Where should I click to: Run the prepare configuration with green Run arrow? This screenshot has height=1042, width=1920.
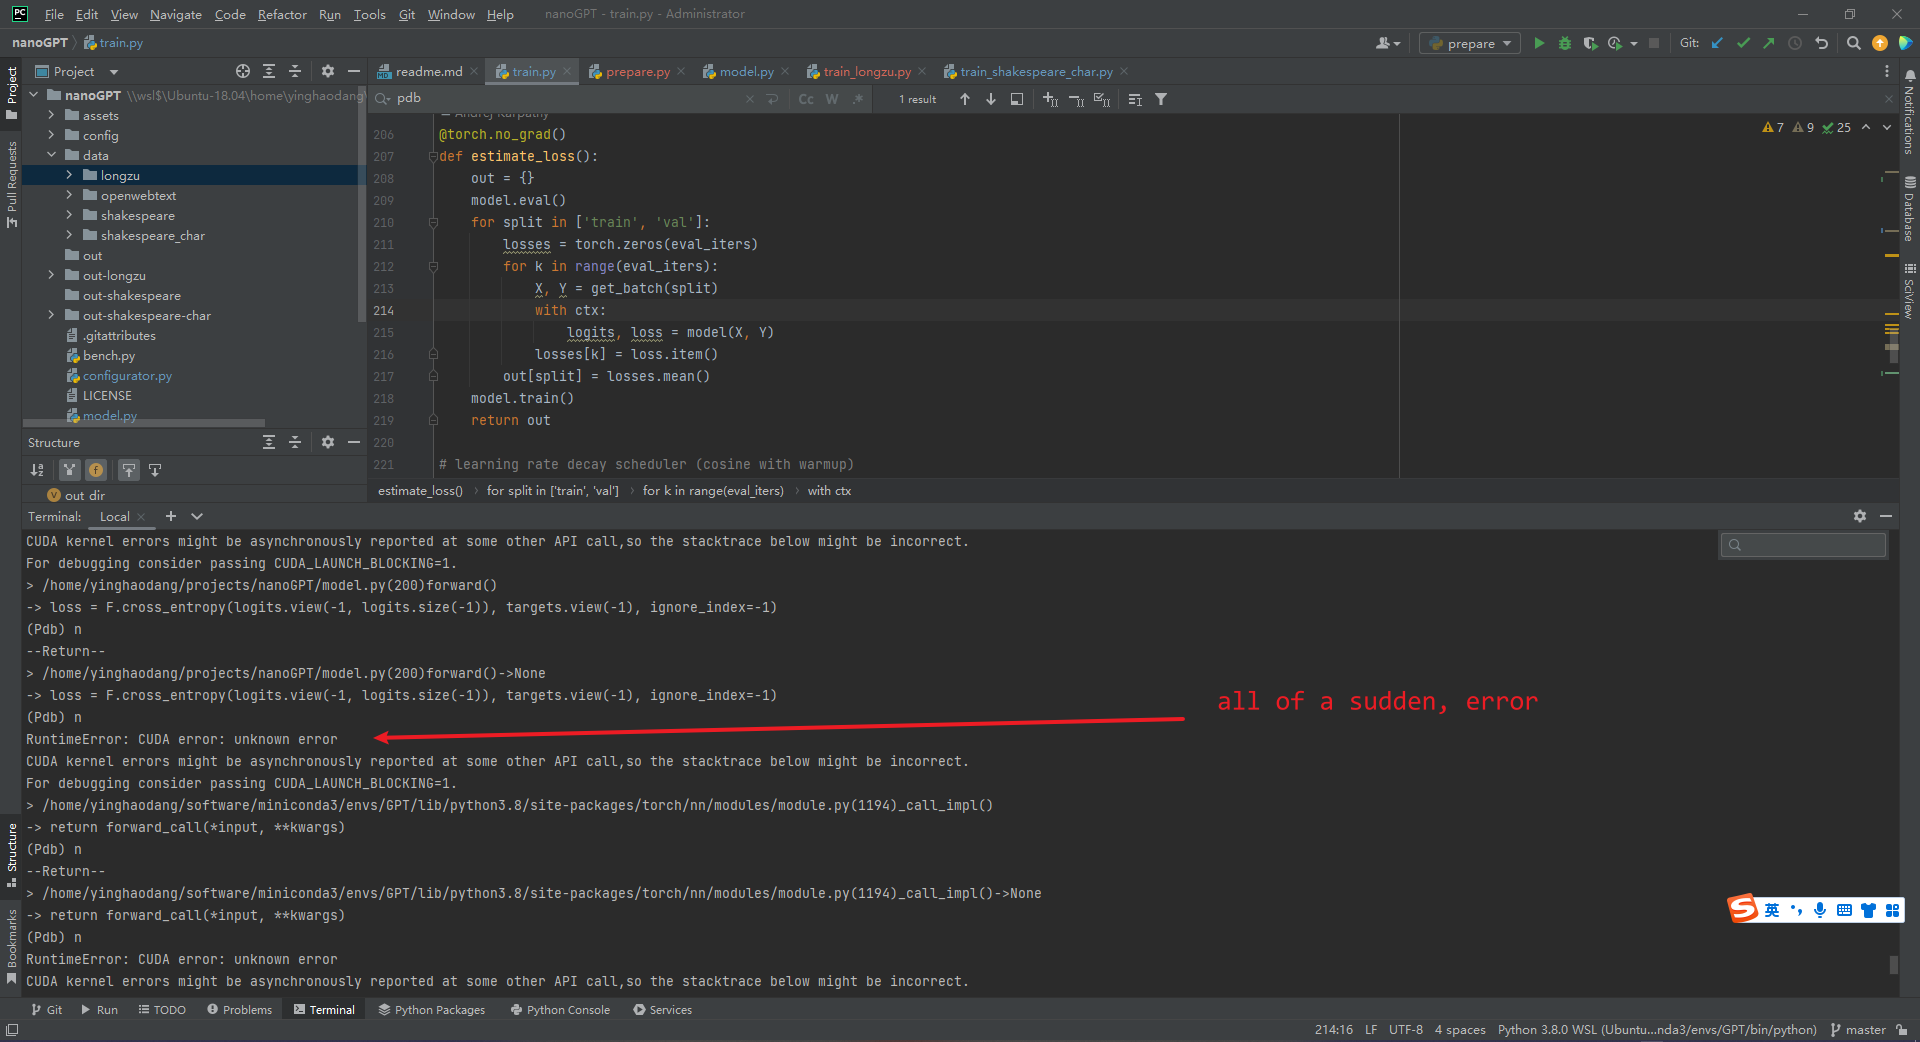pos(1540,43)
